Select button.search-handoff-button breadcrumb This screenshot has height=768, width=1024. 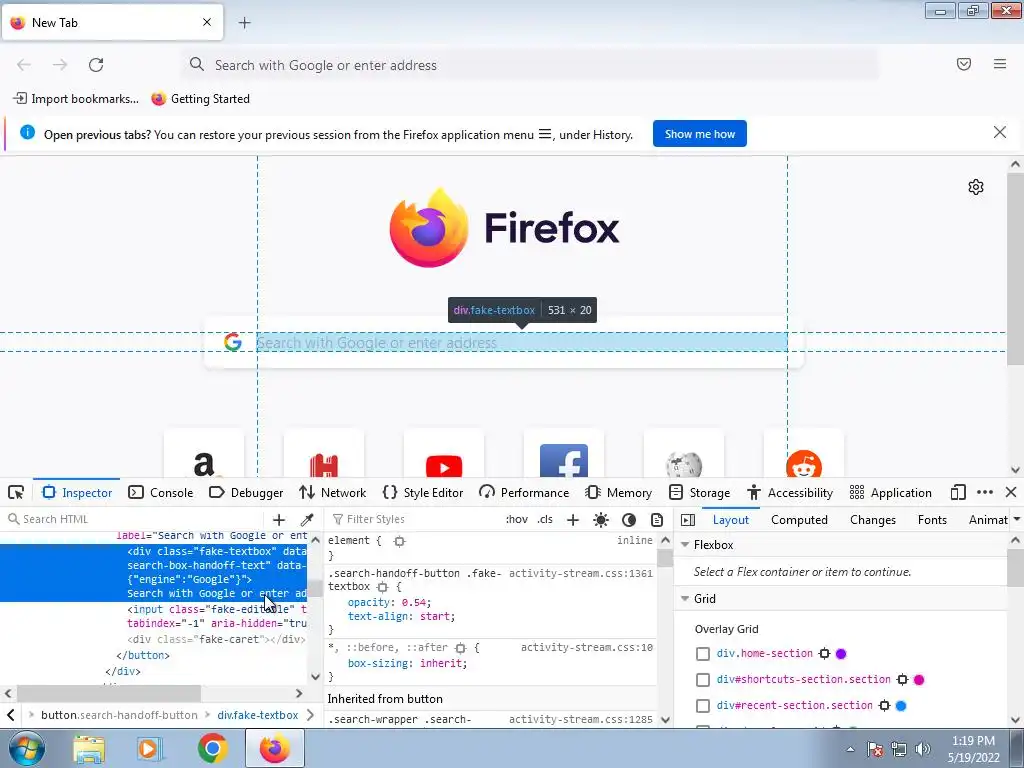(x=119, y=715)
